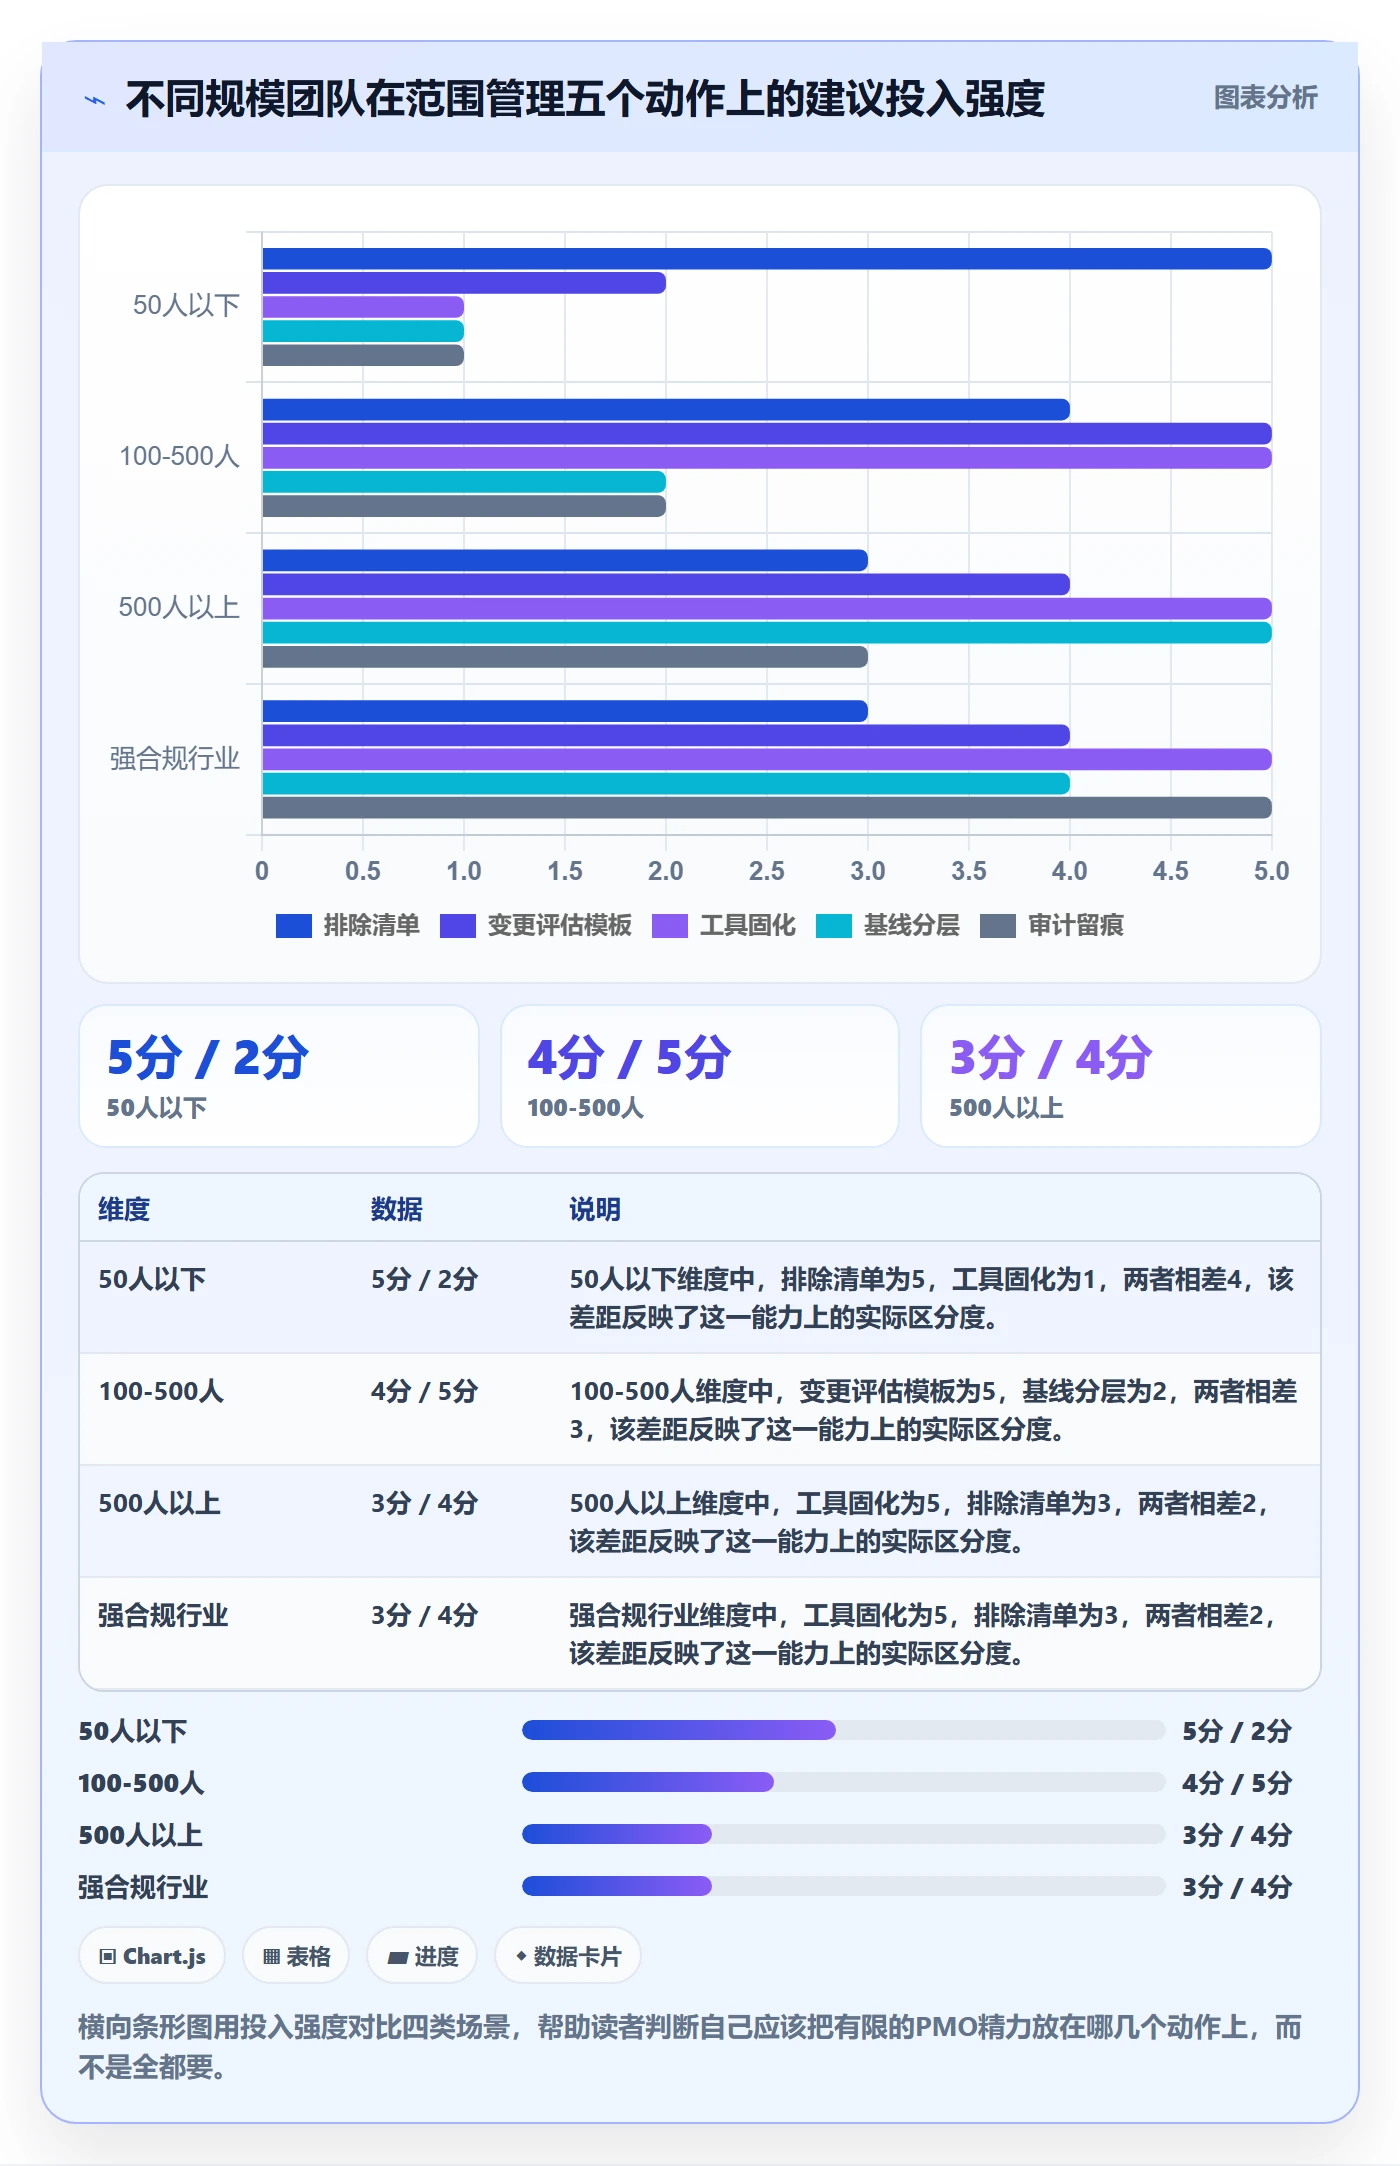Click the footer description paragraph
1400x2166 pixels.
click(x=690, y=2046)
